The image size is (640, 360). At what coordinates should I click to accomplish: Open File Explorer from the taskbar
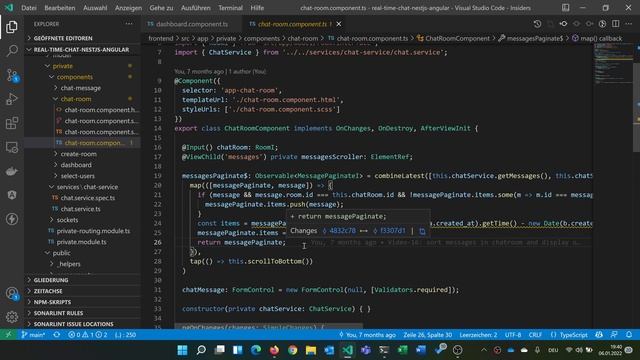311,350
